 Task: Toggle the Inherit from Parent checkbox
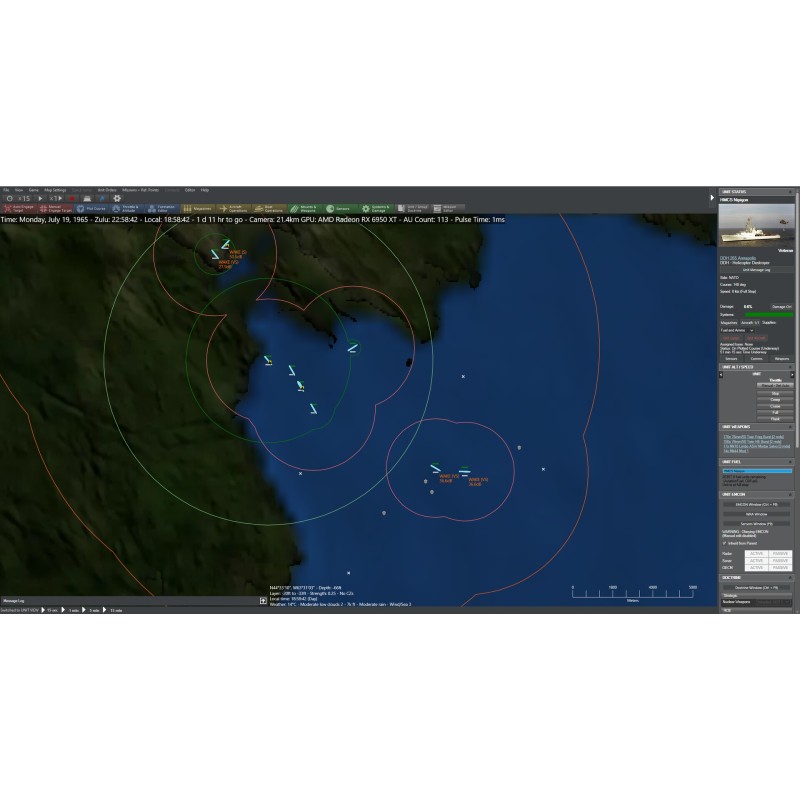click(x=724, y=544)
